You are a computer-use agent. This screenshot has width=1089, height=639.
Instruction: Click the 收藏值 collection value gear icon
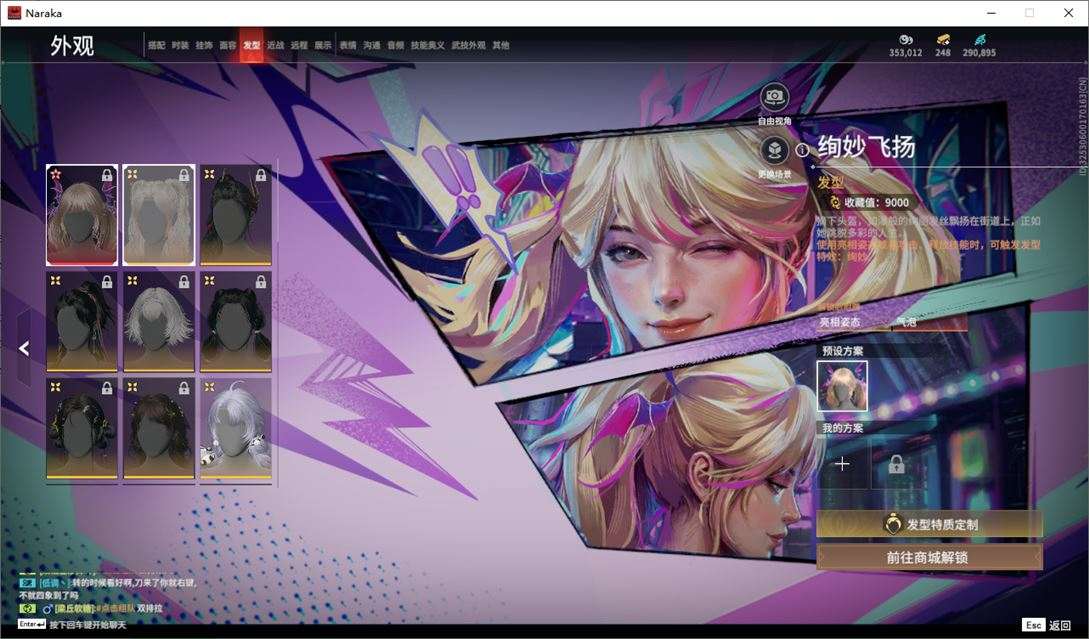click(836, 202)
